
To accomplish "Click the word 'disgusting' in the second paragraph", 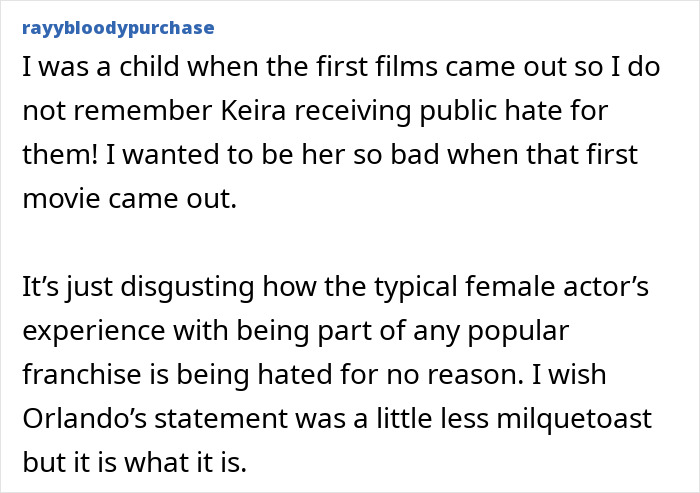I will point(187,287).
